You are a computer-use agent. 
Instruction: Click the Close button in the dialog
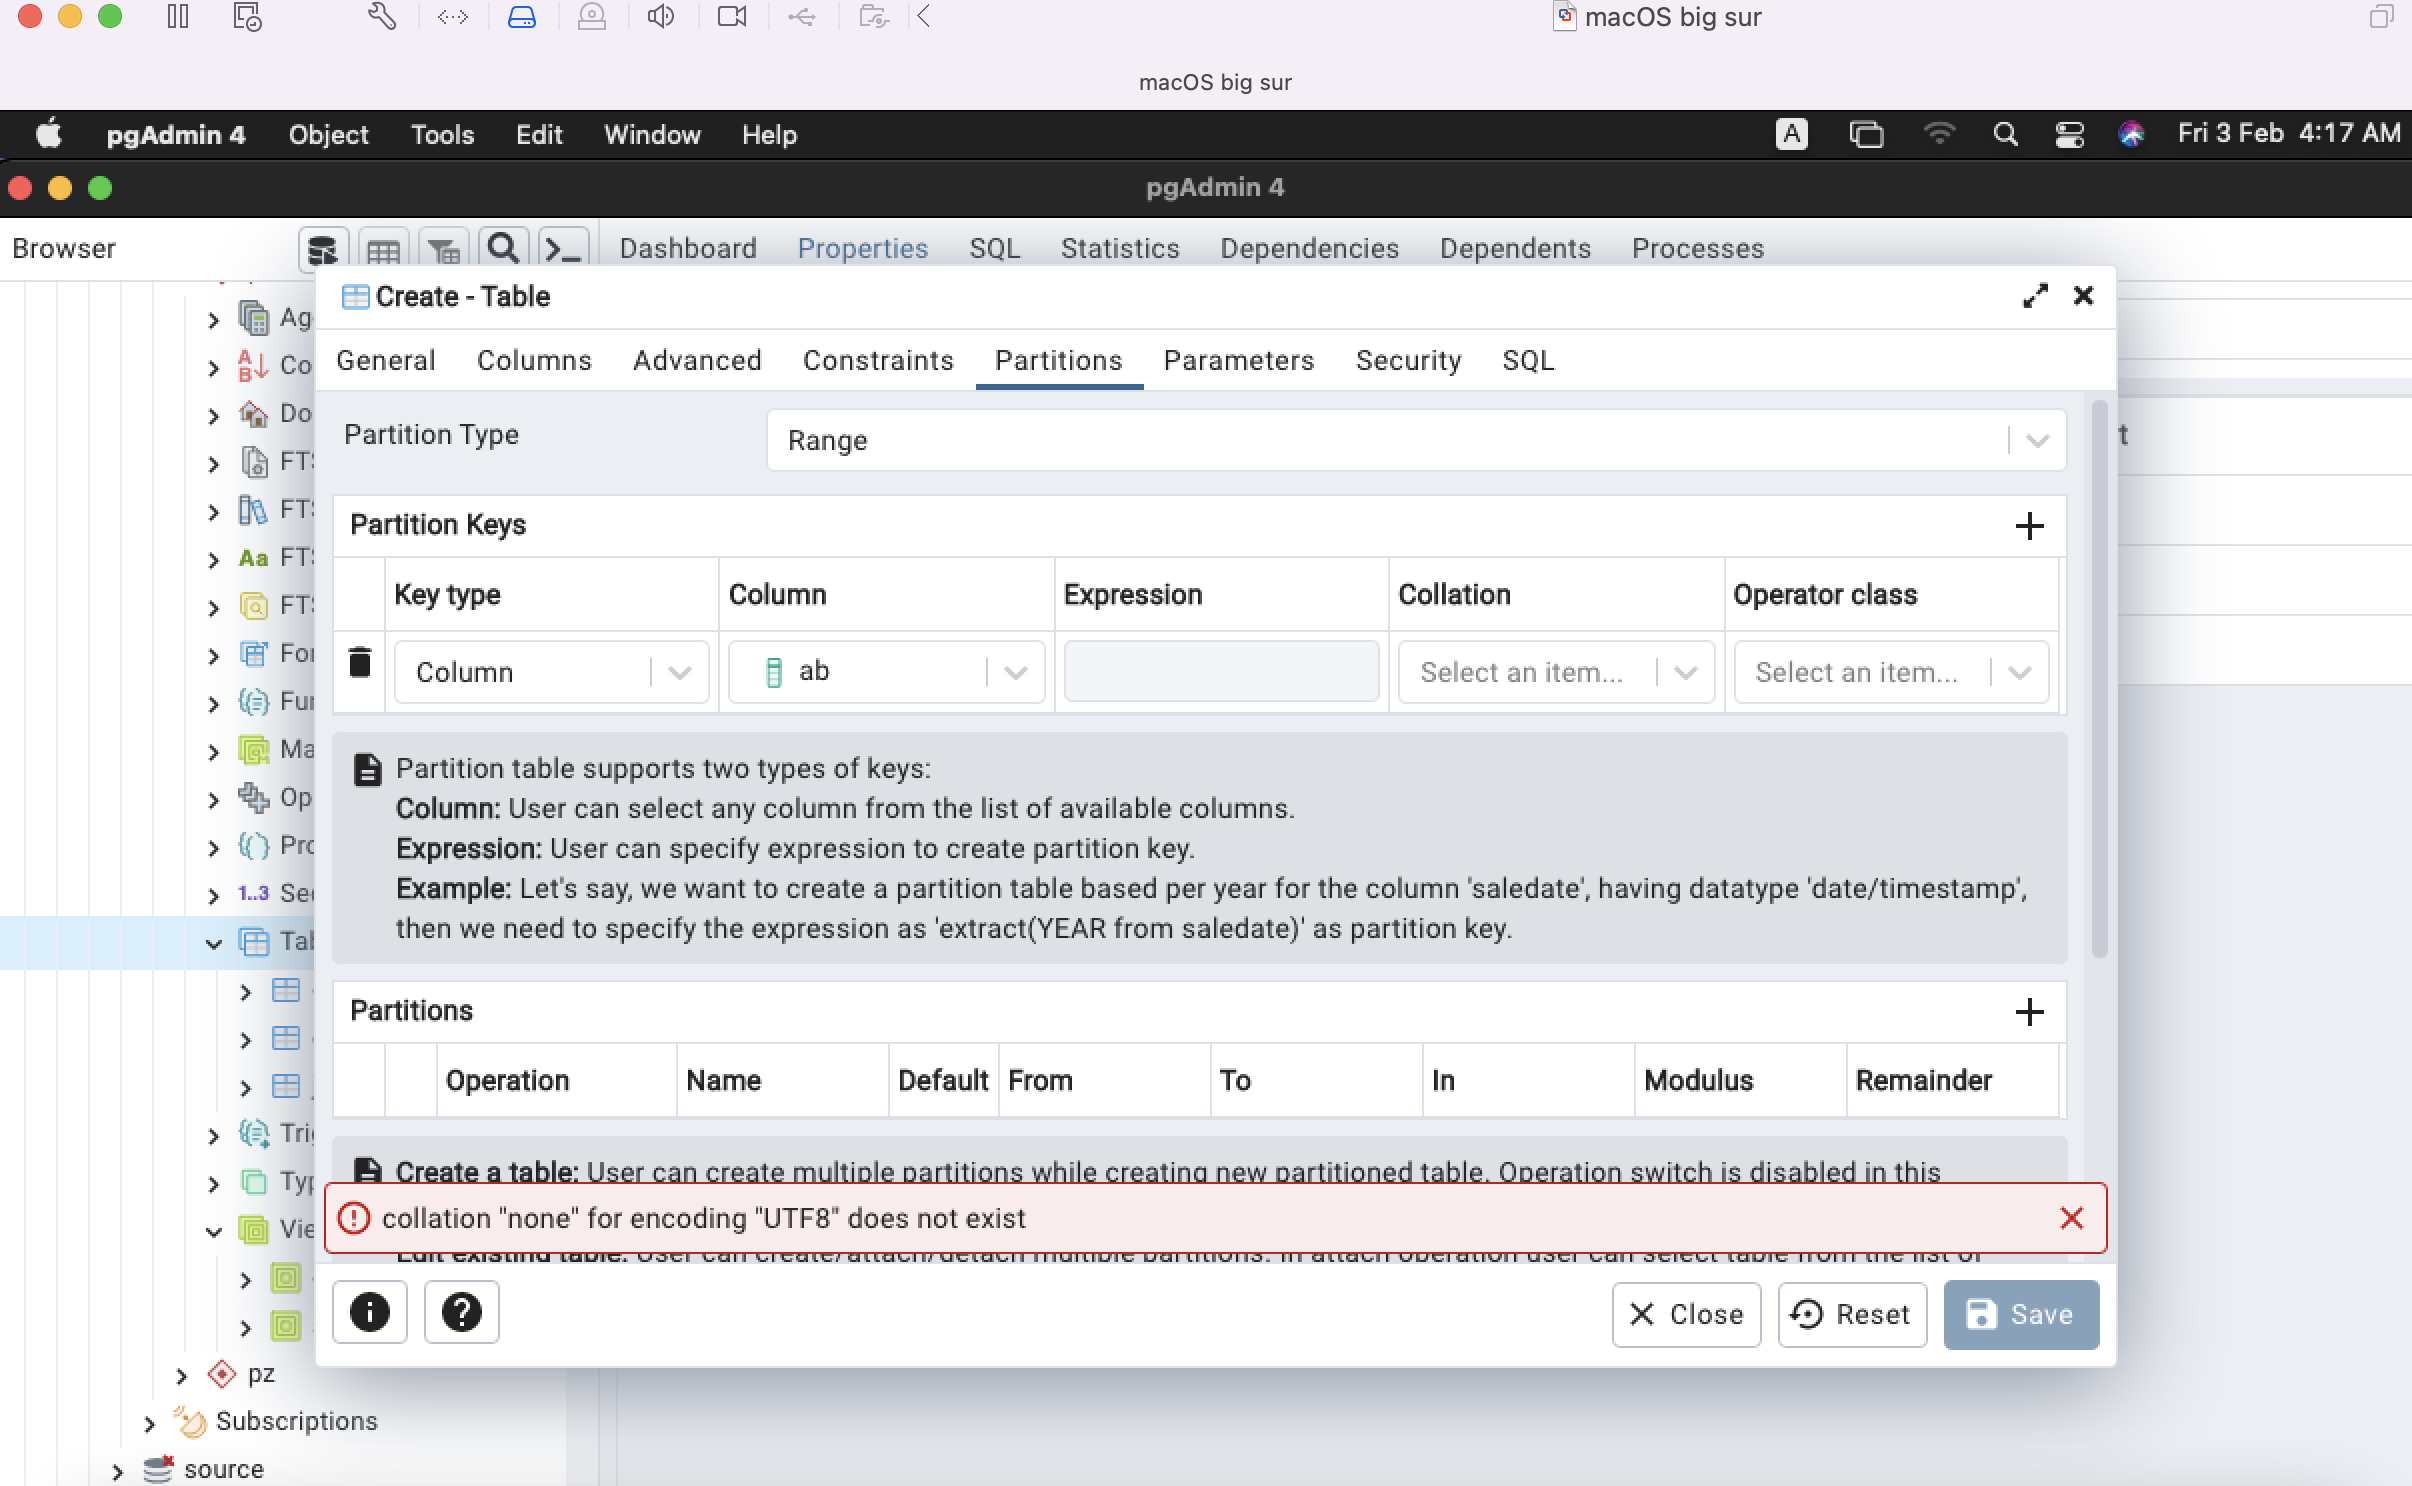pos(1685,1314)
